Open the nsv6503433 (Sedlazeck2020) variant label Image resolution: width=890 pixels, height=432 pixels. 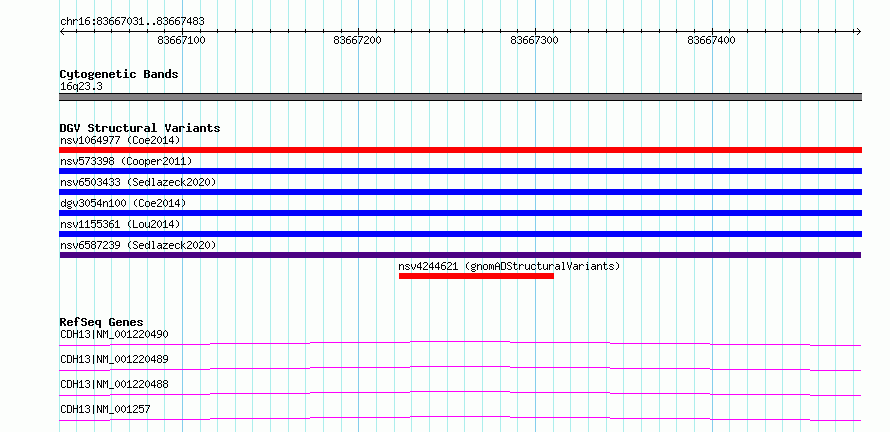[138, 182]
